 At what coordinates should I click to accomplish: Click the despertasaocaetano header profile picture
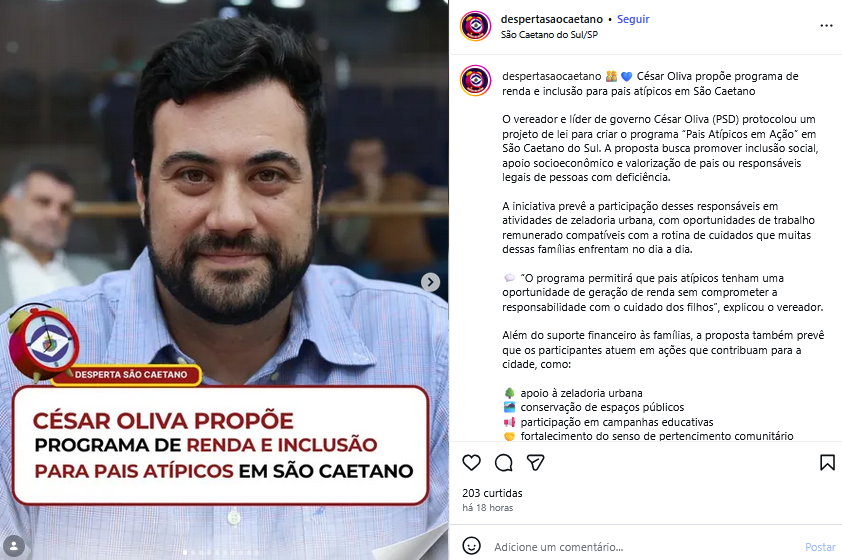[x=475, y=26]
